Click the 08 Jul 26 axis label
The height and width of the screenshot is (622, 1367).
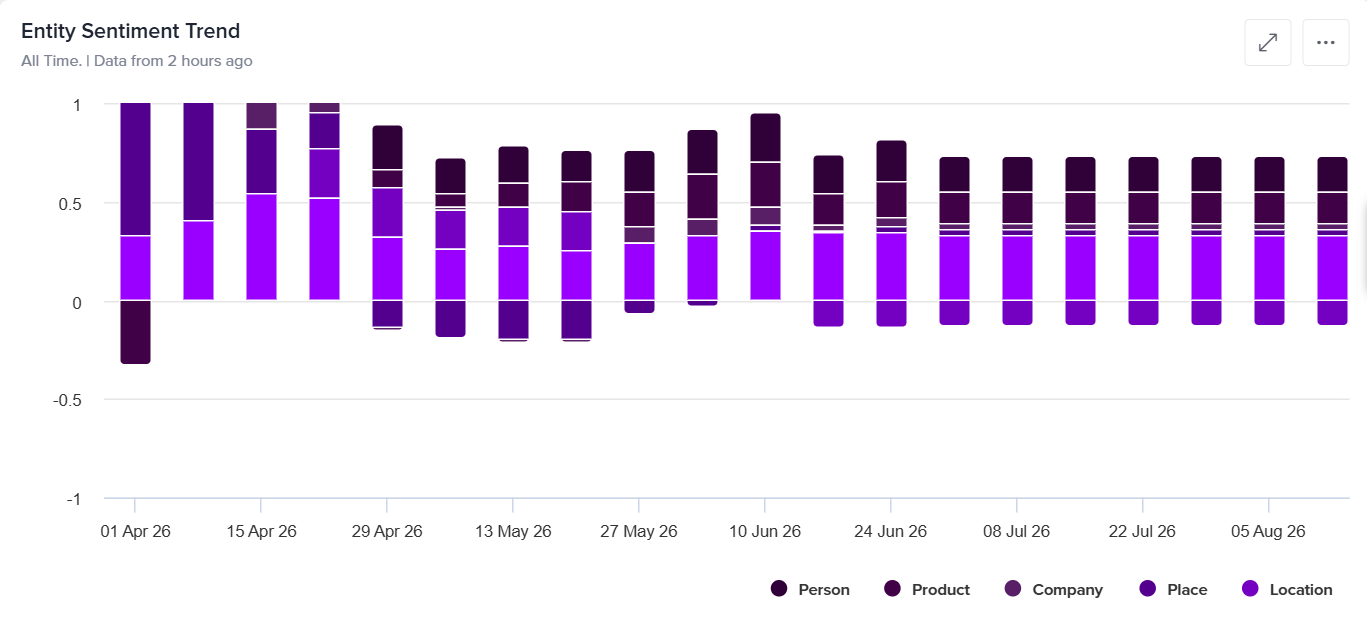[1017, 531]
